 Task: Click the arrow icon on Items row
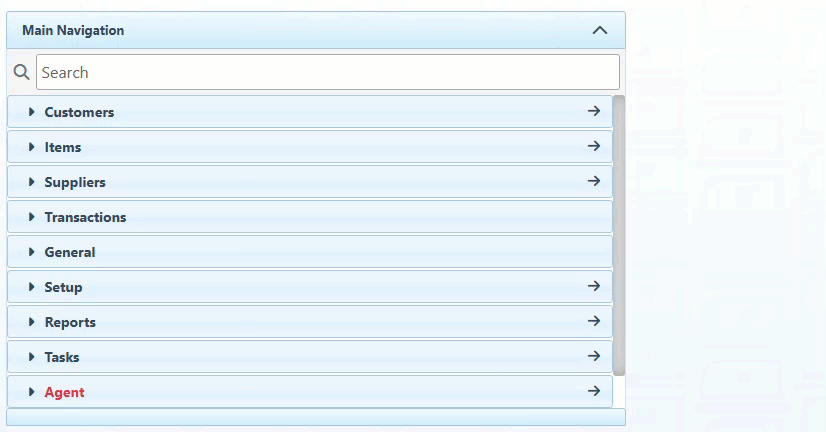point(594,146)
